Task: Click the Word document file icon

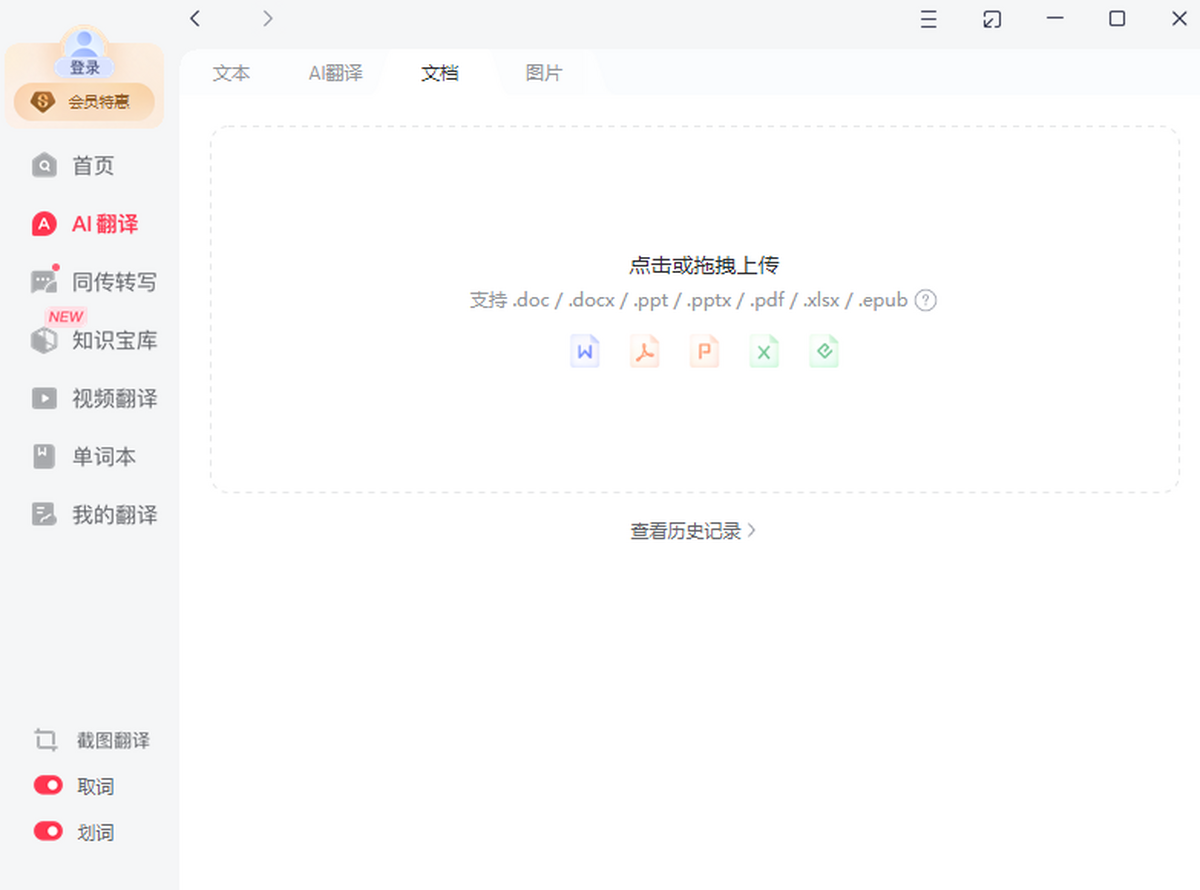Action: pos(585,351)
